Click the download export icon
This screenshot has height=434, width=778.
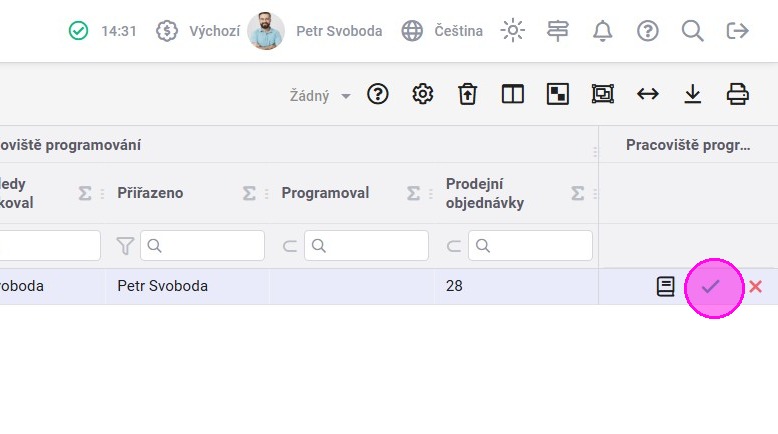point(692,94)
